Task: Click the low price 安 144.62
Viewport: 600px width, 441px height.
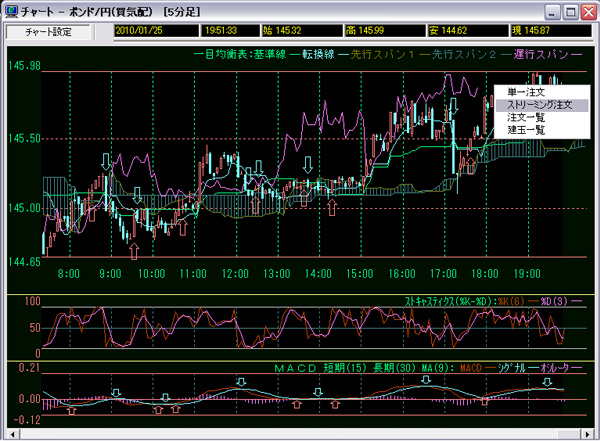Action: pyautogui.click(x=468, y=31)
